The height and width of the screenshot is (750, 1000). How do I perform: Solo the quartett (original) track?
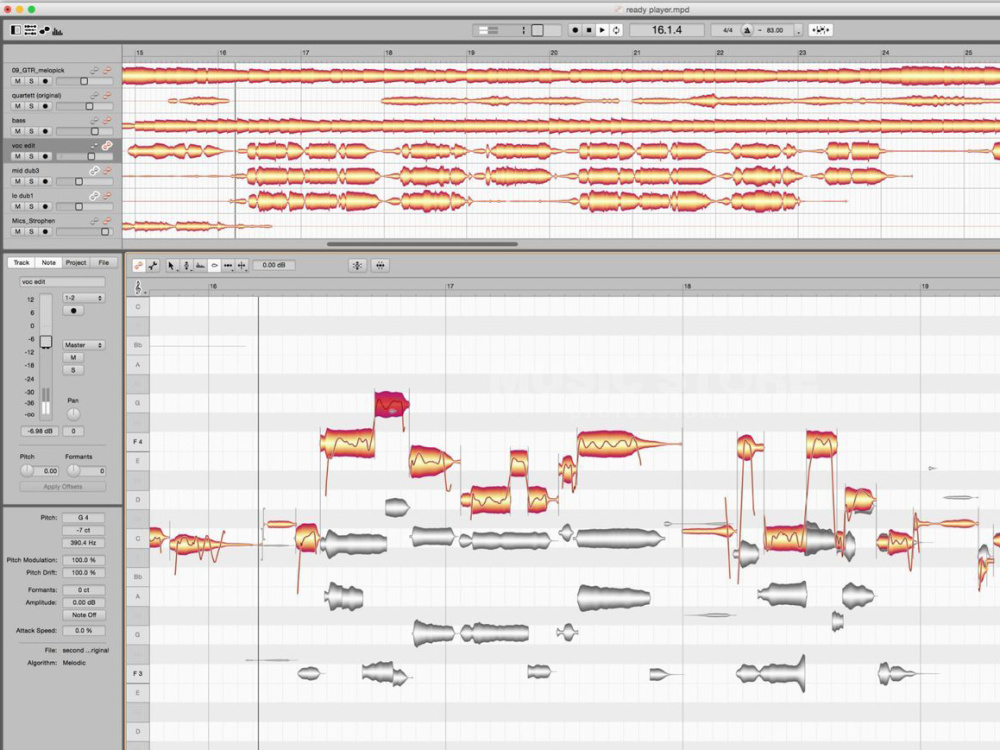pyautogui.click(x=31, y=106)
